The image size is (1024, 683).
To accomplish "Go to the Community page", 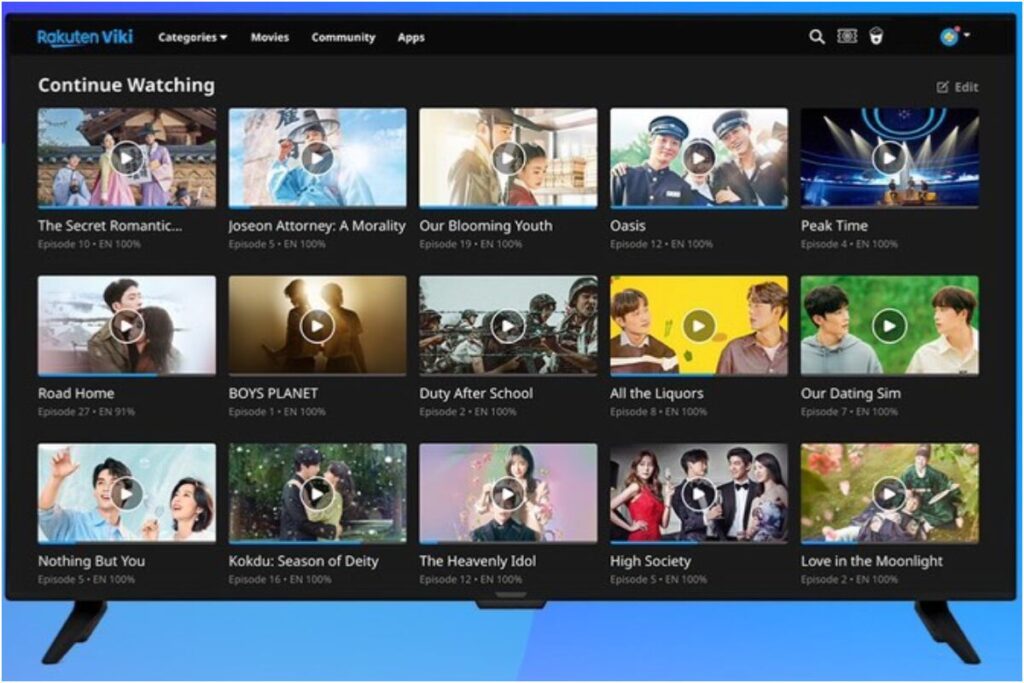I will (343, 38).
